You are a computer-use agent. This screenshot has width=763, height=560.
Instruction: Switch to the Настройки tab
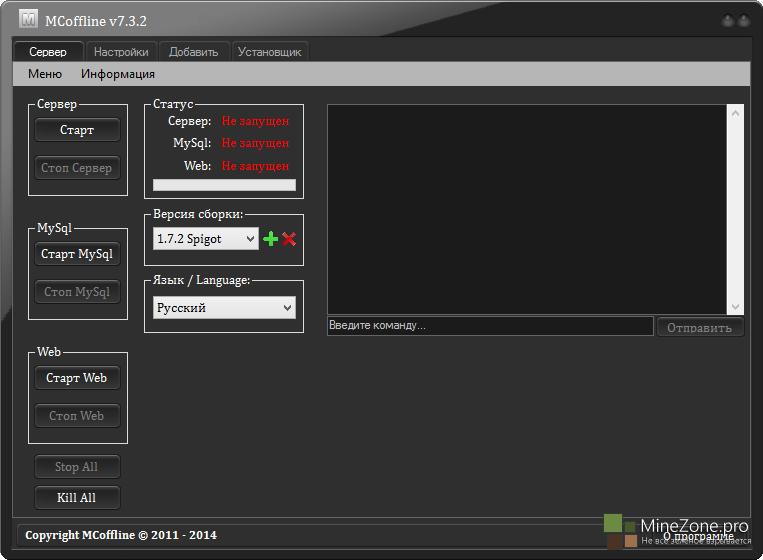[121, 52]
